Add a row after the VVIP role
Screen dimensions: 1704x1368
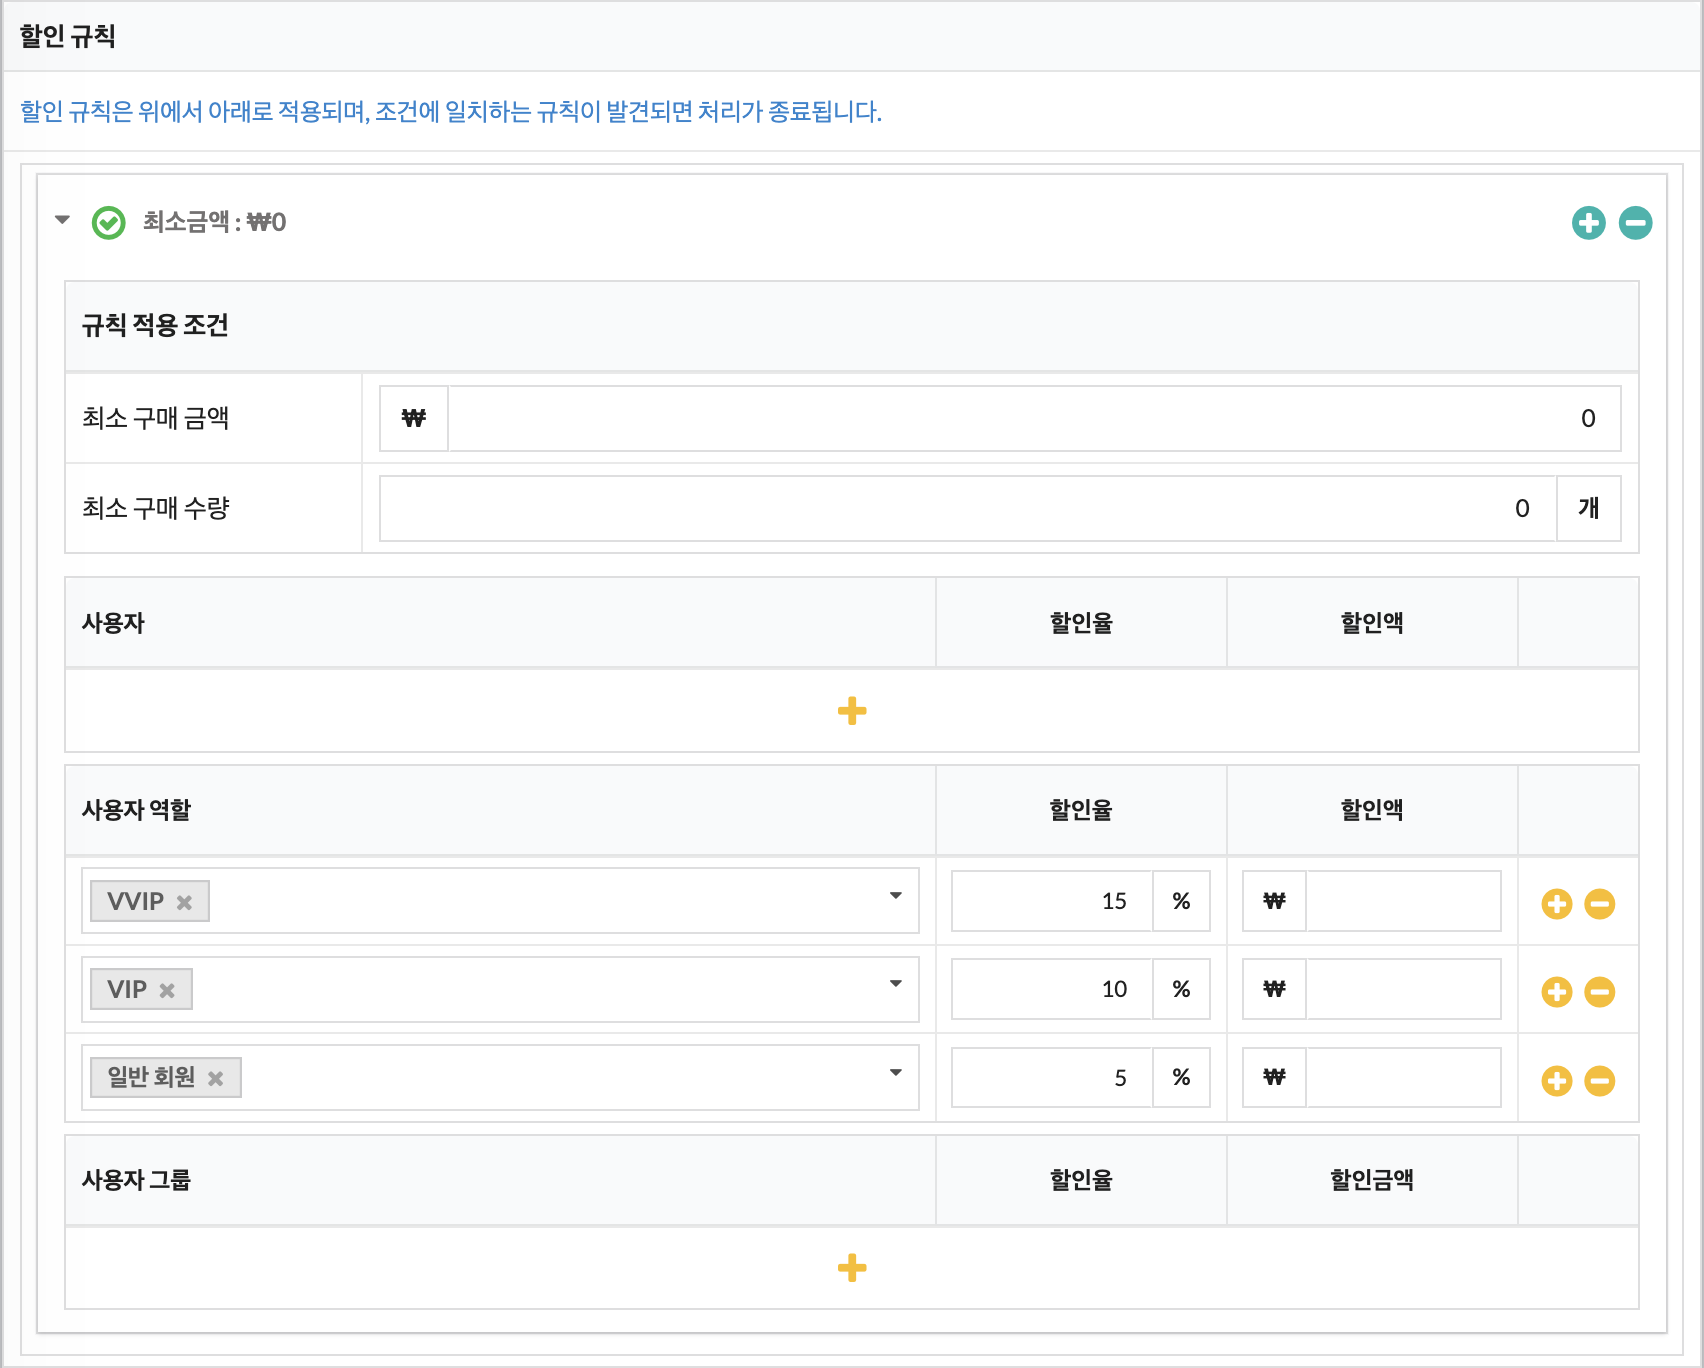1556,904
